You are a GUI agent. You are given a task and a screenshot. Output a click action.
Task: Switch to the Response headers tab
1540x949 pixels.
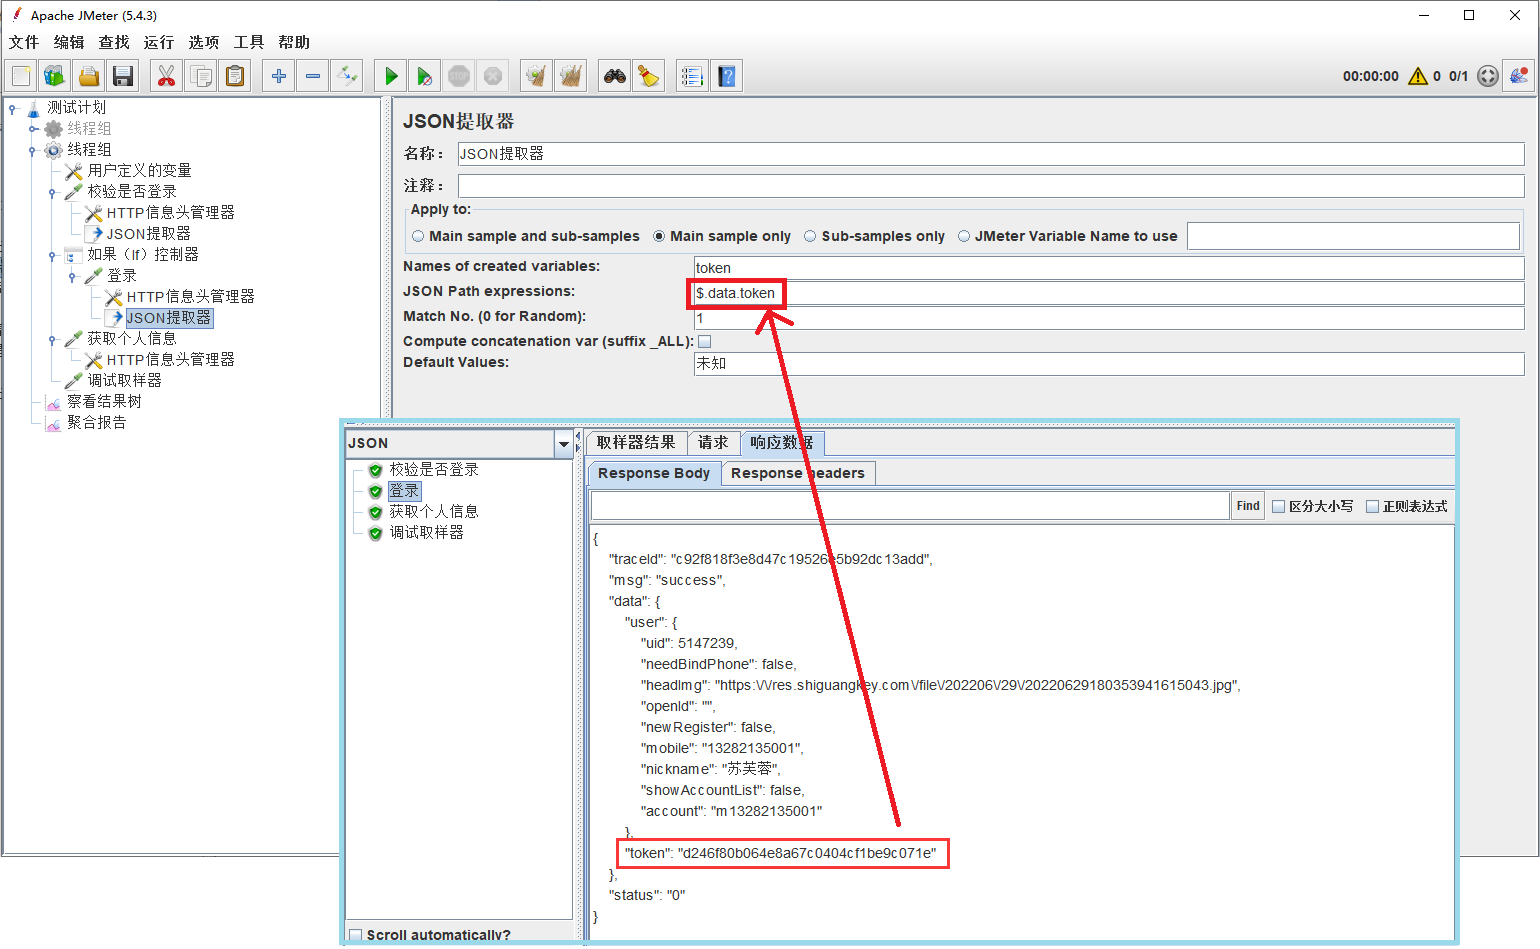(797, 473)
